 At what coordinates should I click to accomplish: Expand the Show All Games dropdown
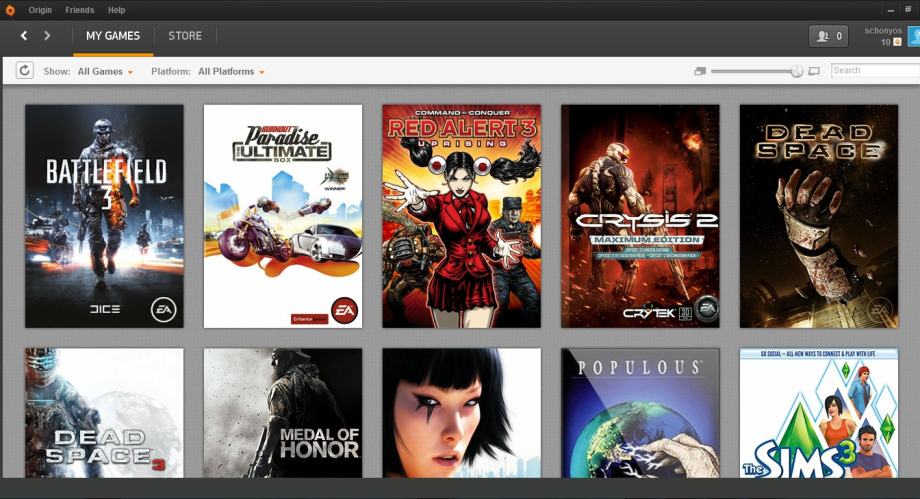[105, 72]
